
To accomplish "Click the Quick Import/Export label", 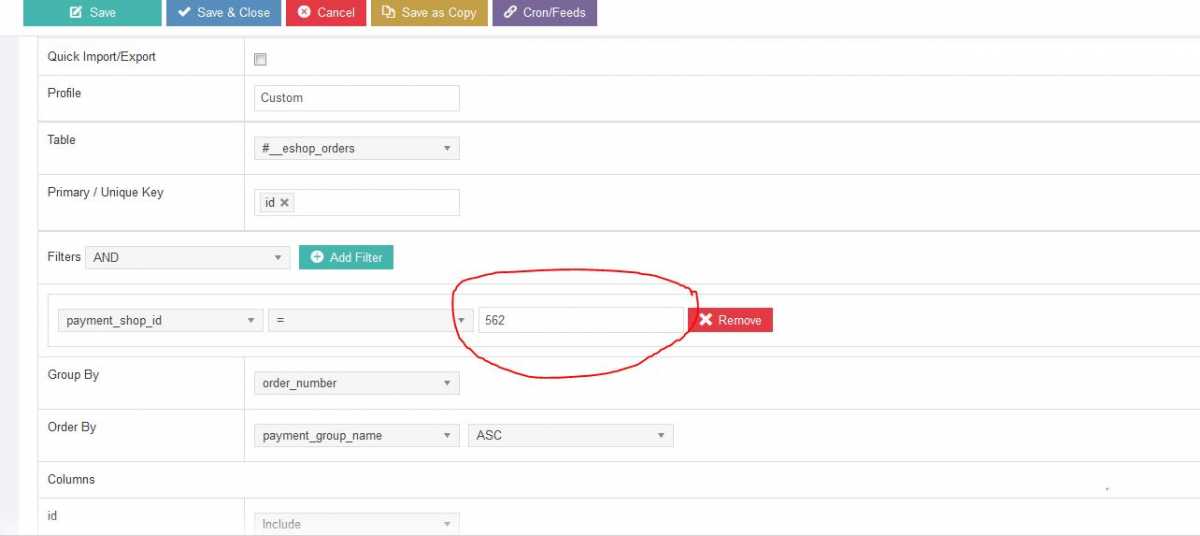I will [102, 57].
